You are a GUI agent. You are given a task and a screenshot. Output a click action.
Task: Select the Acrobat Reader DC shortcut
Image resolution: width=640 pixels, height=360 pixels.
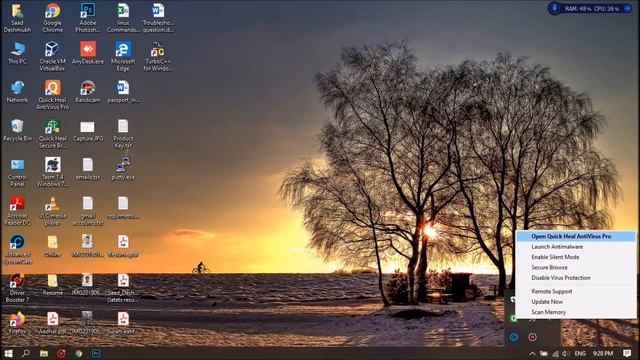17,211
